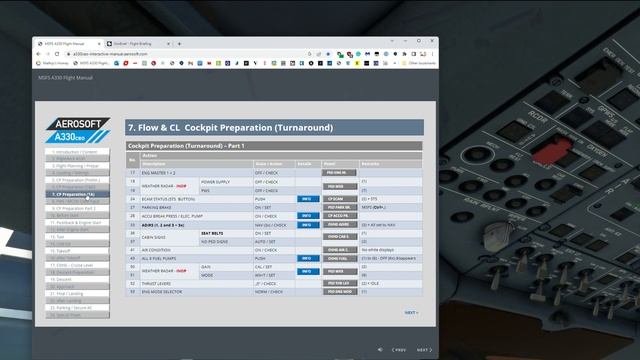This screenshot has height=360, width=640.
Task: Open chapter 13 Taxi
Action: [77, 237]
